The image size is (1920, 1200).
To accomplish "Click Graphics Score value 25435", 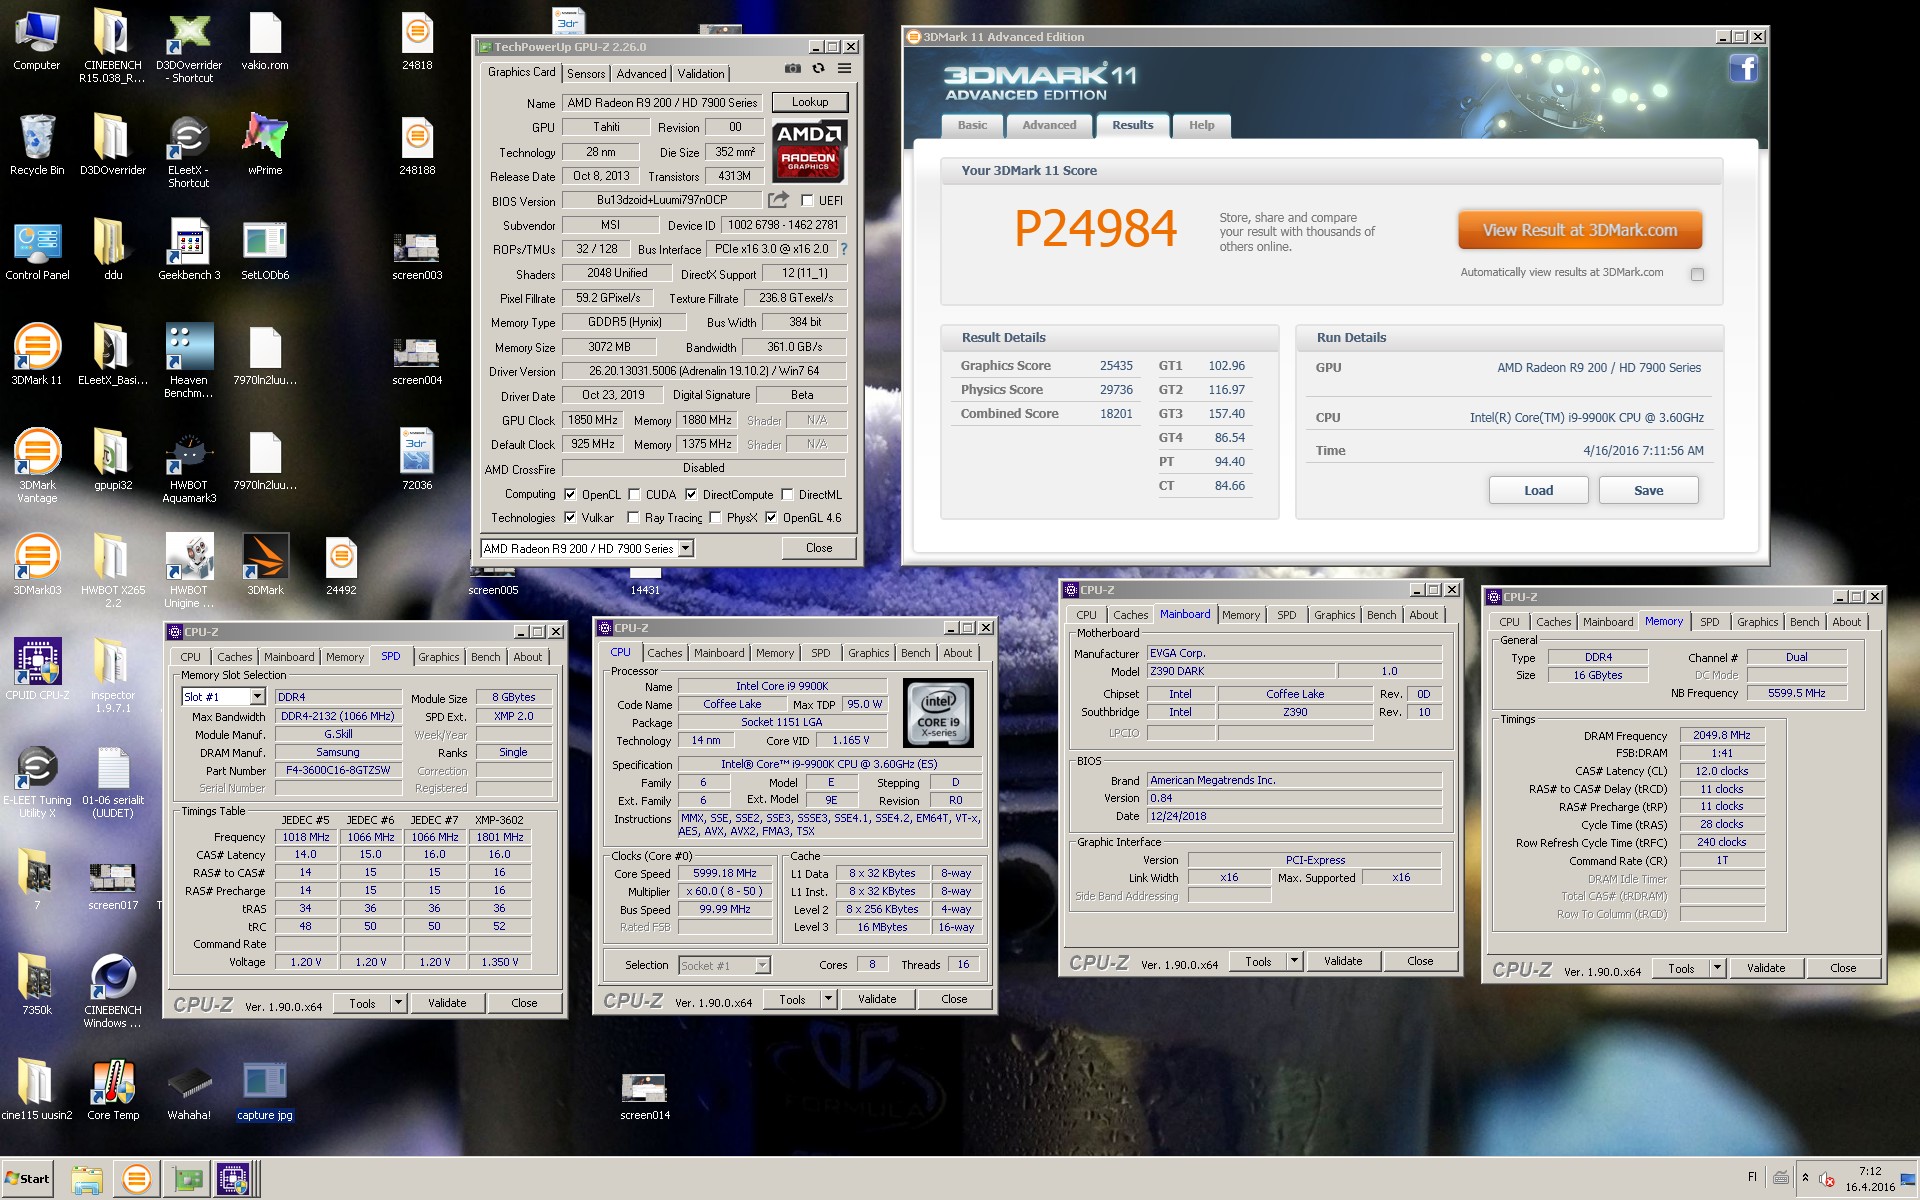I will (1115, 366).
